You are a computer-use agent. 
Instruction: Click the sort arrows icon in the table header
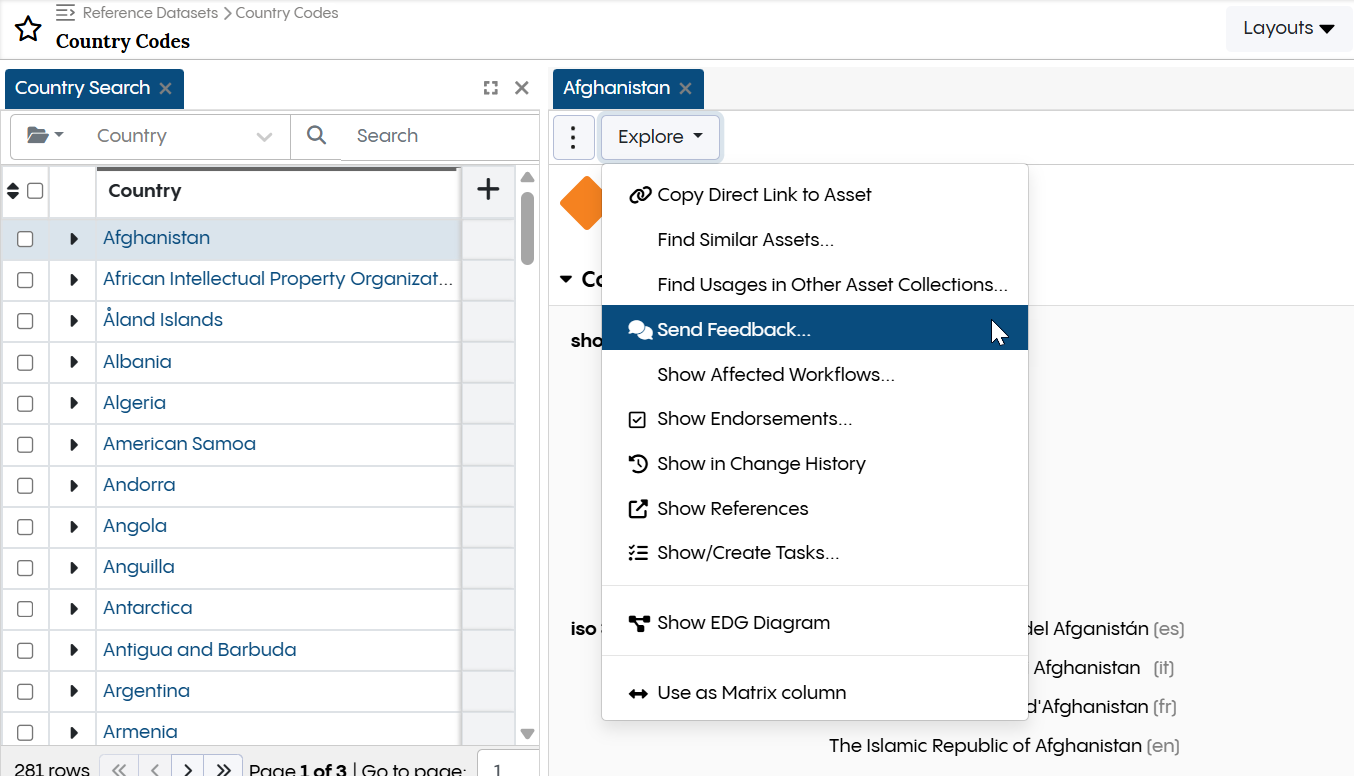point(12,190)
